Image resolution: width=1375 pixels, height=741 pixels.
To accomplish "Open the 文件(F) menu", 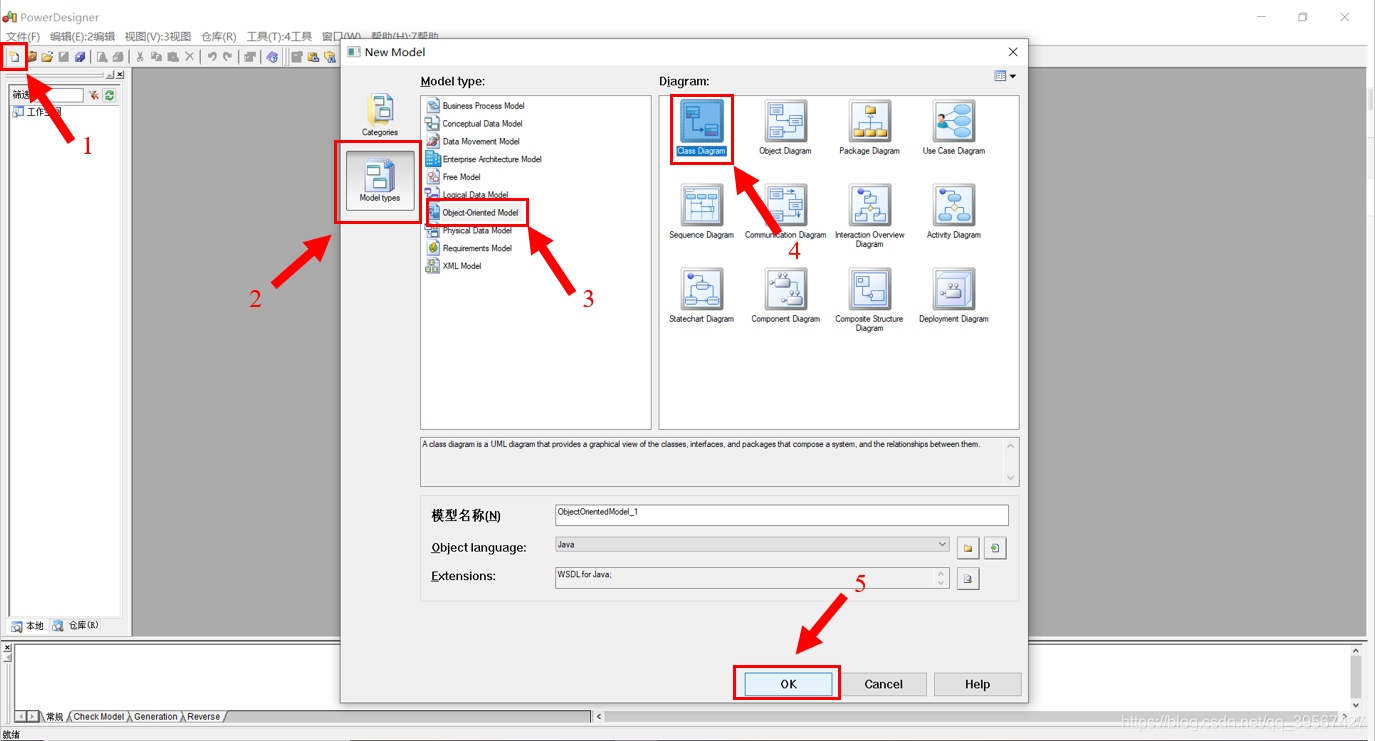I will pos(23,36).
